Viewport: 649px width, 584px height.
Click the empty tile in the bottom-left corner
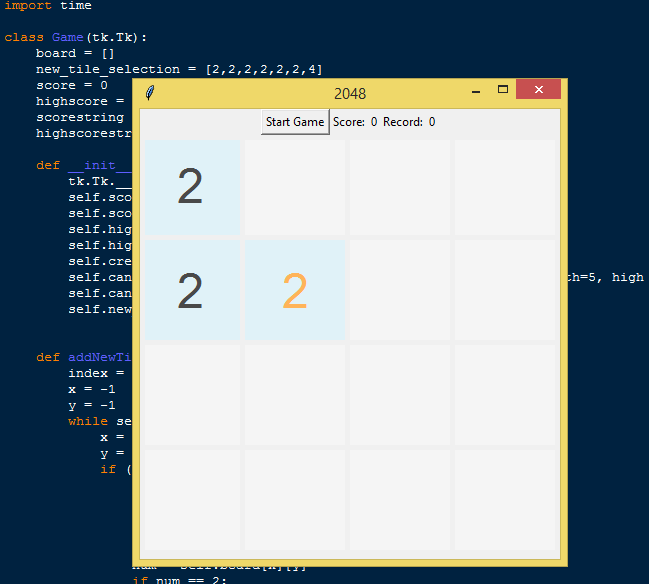[191, 499]
